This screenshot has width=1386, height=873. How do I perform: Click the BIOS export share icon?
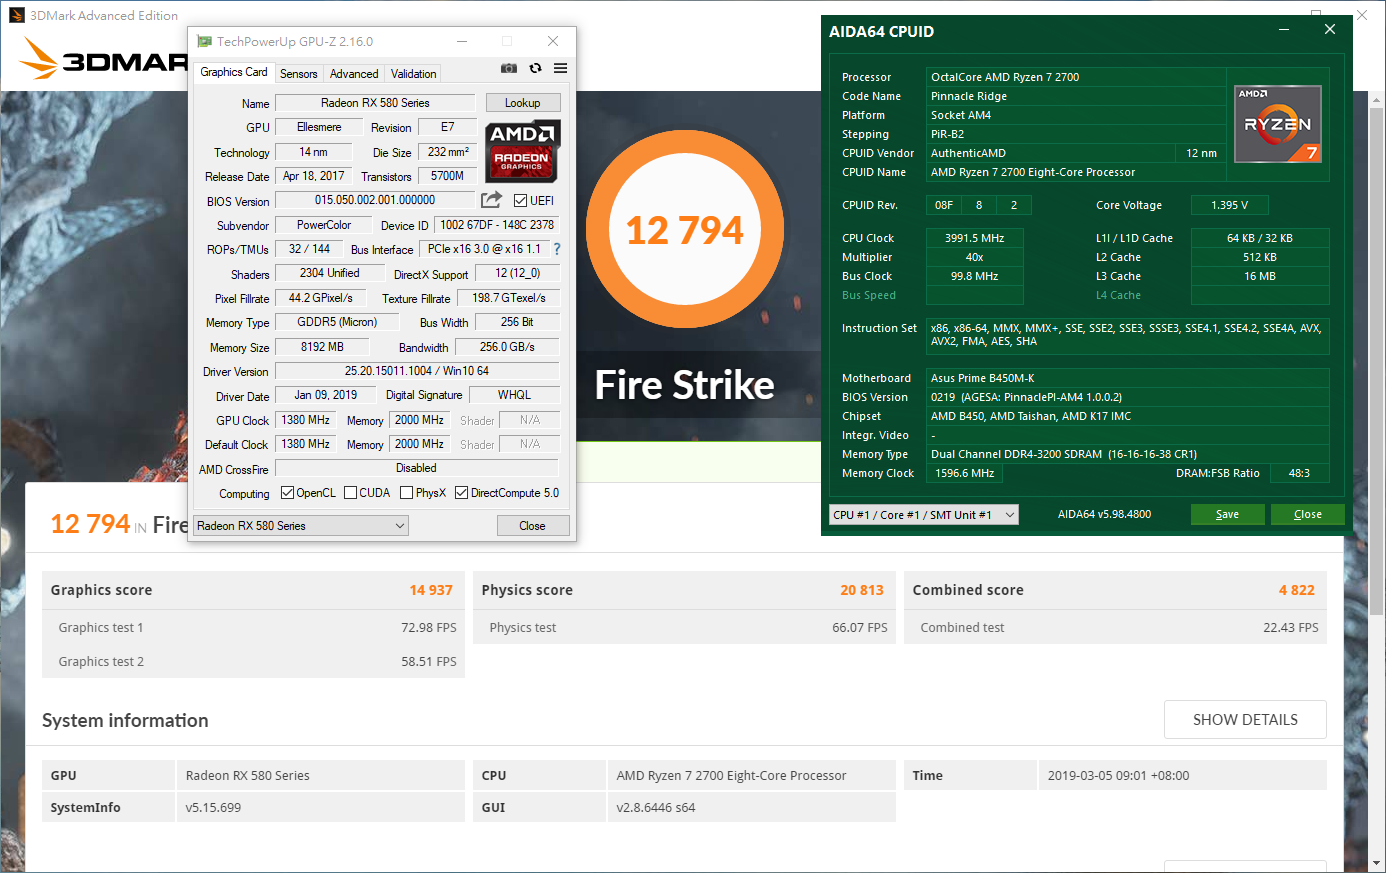pyautogui.click(x=491, y=200)
